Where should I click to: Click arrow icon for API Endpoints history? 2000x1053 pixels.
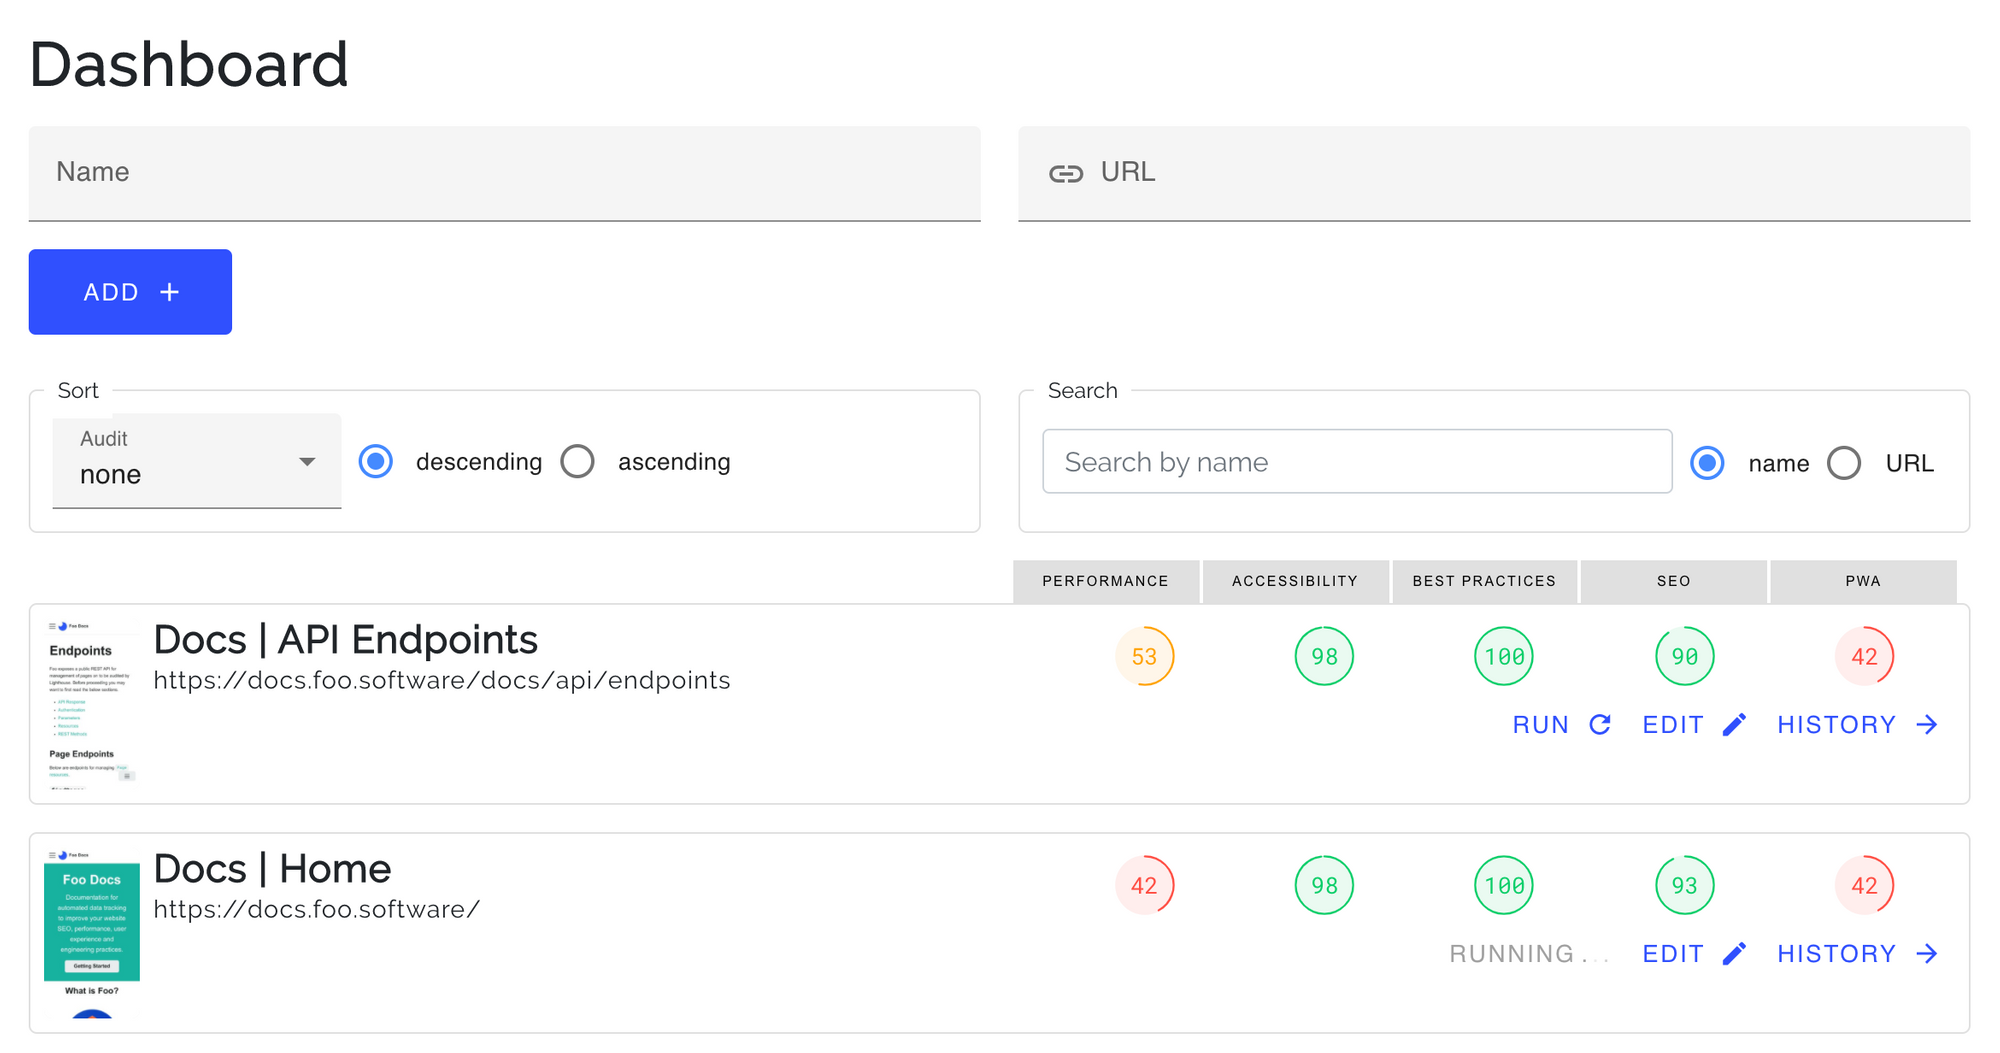tap(1927, 725)
